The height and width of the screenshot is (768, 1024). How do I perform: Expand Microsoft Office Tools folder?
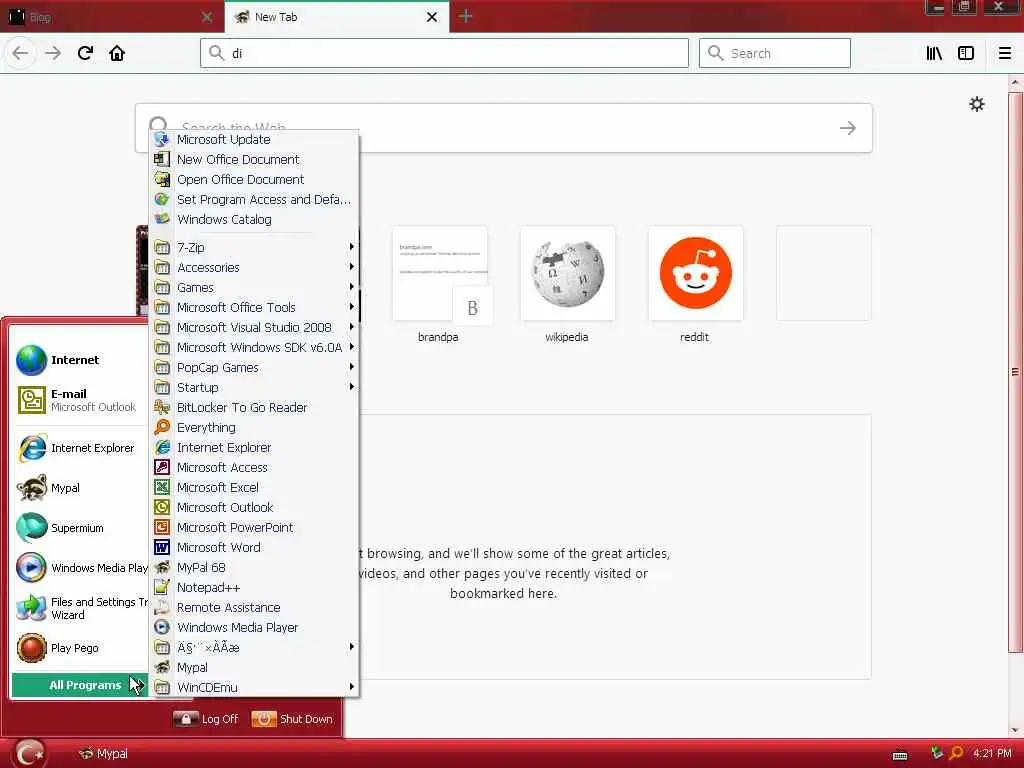coord(255,307)
